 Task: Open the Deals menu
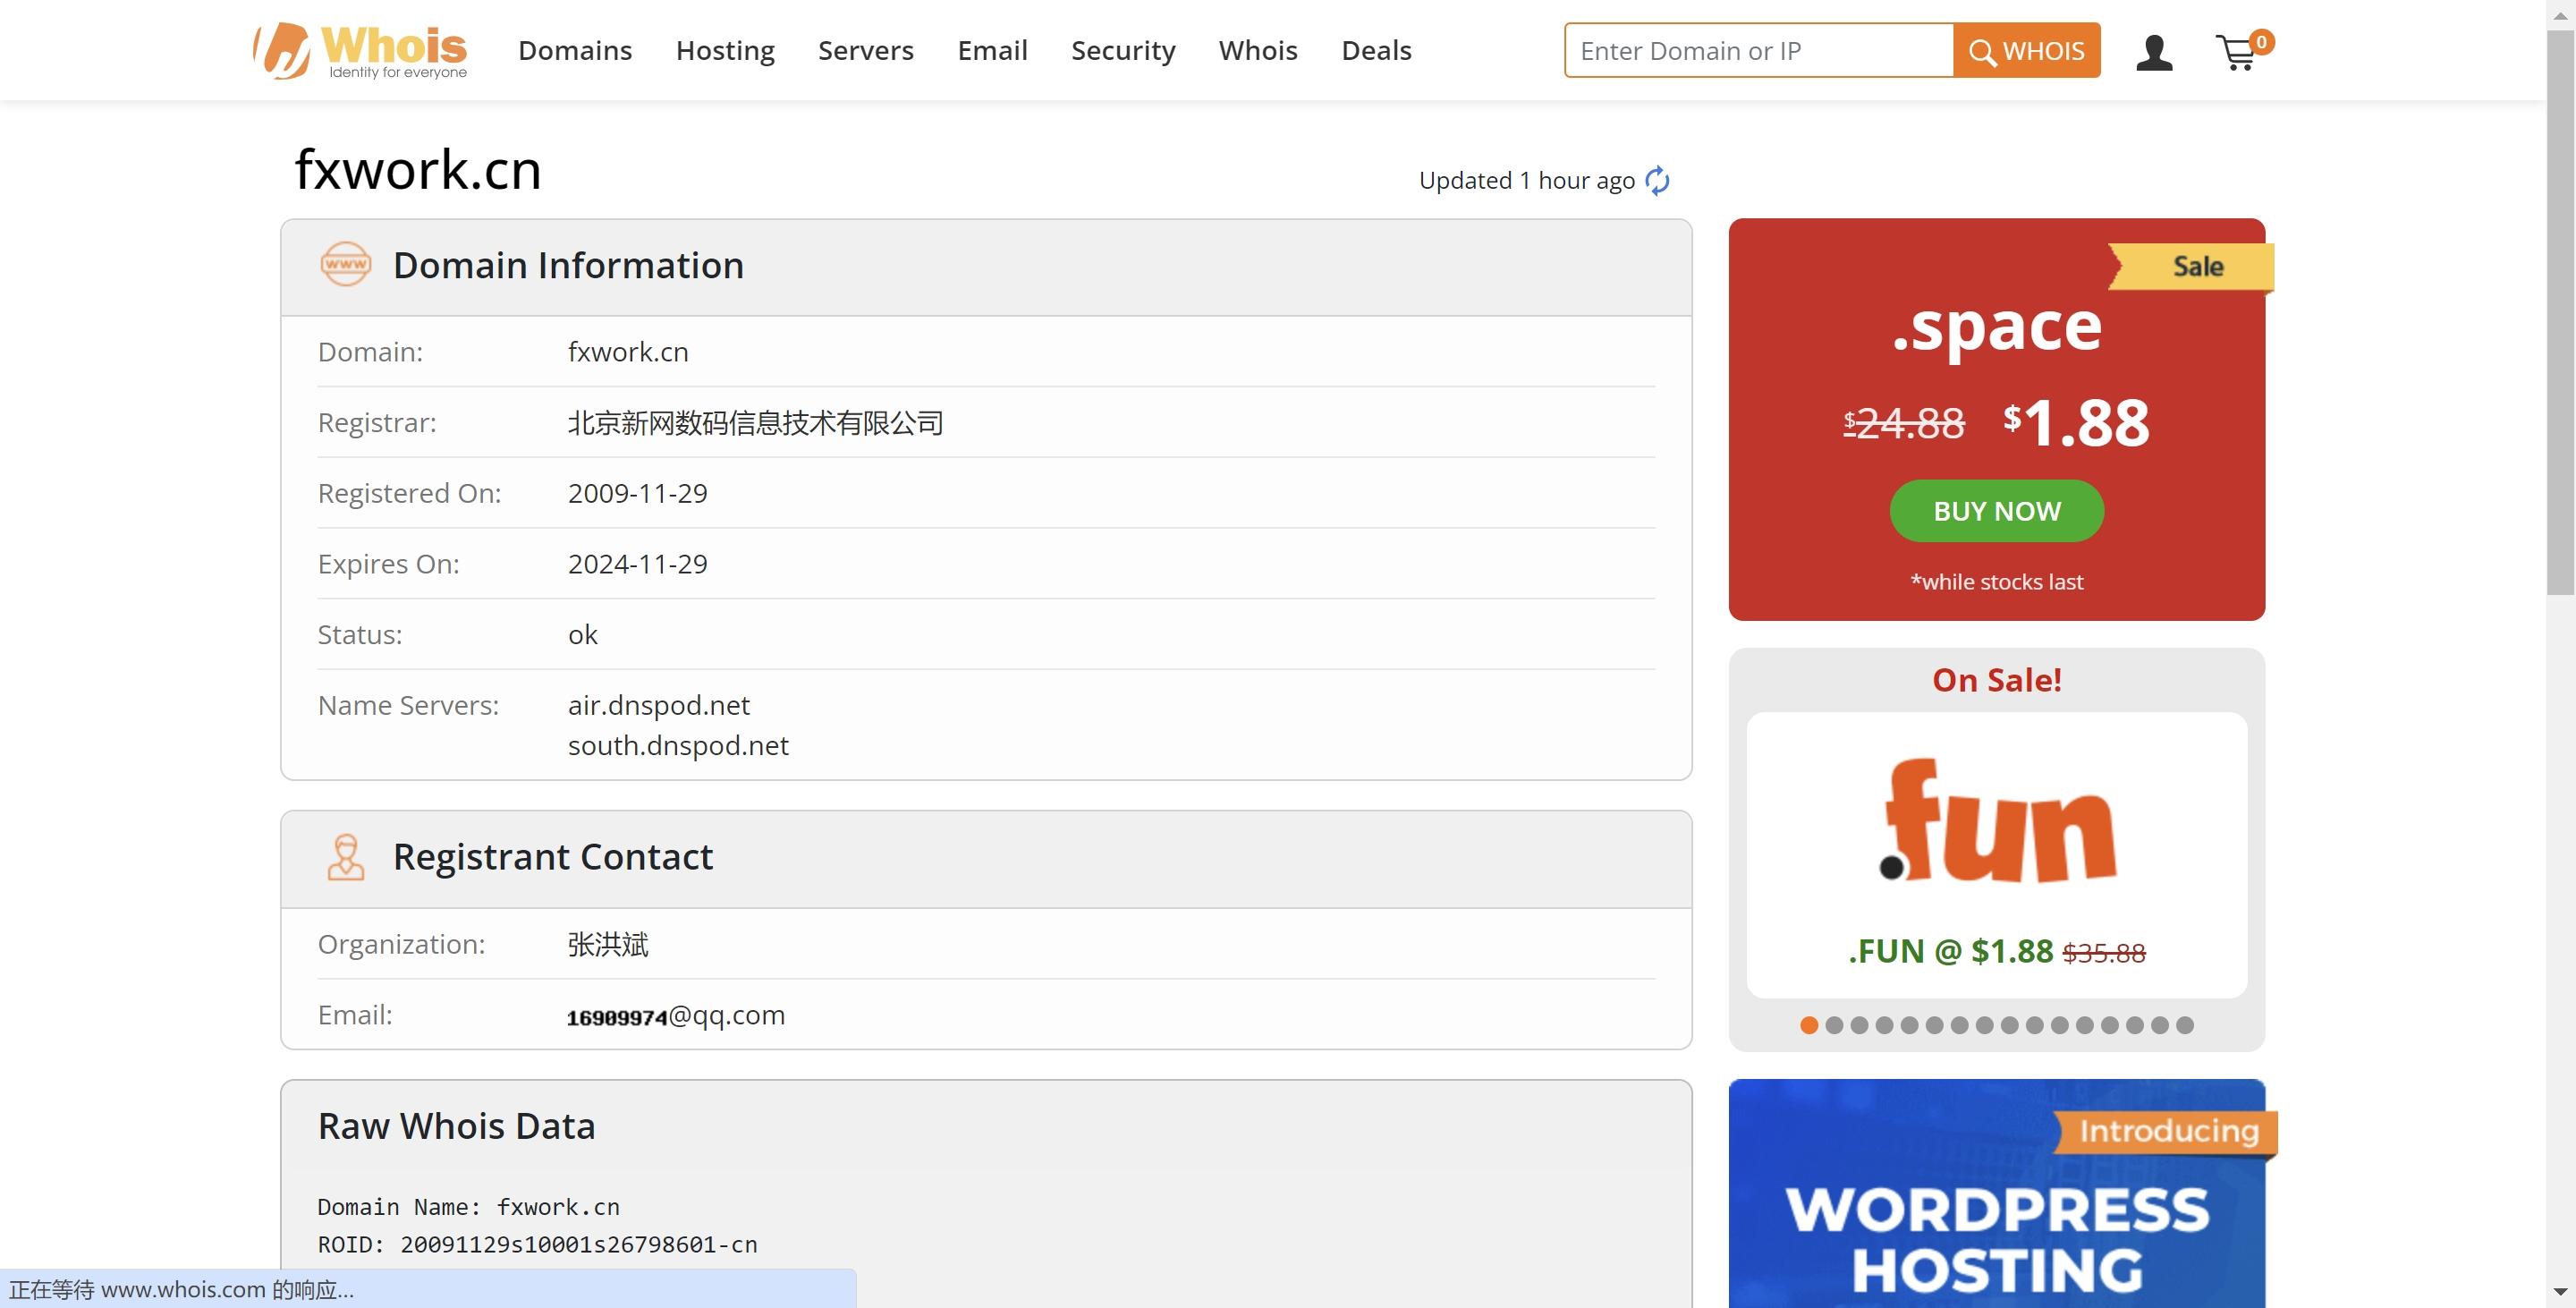tap(1376, 50)
